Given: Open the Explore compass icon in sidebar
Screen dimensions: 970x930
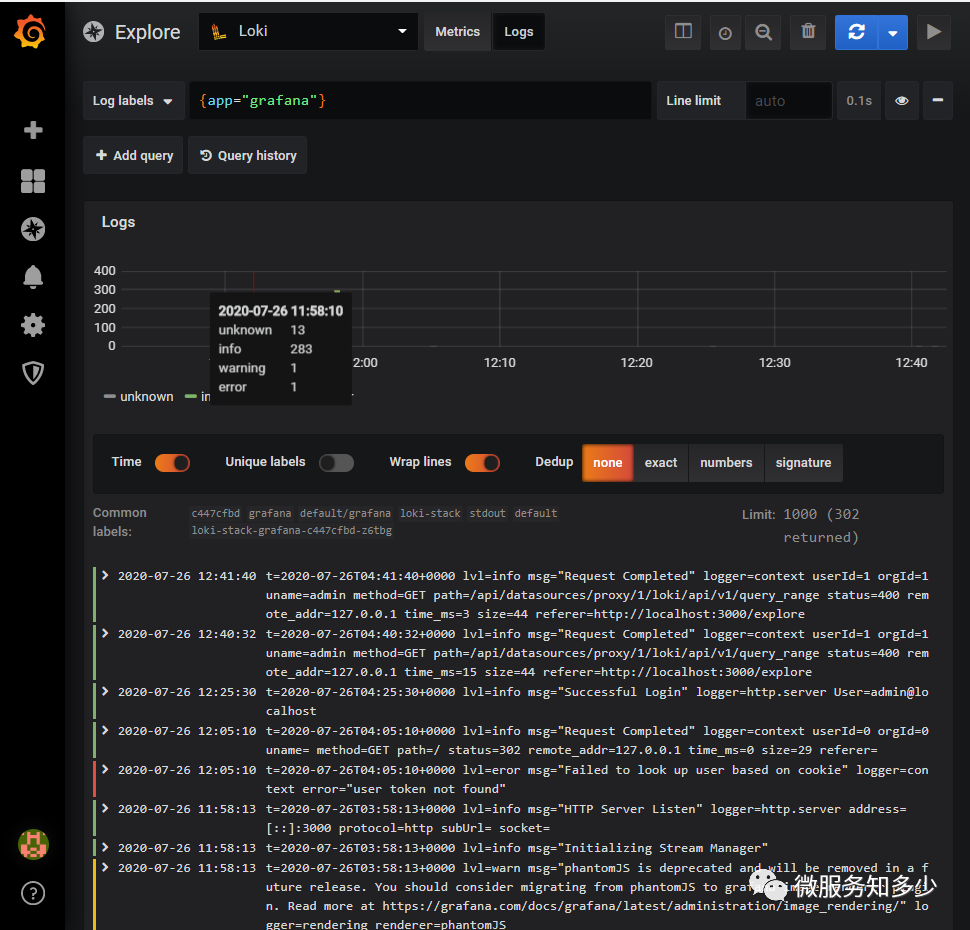Looking at the screenshot, I should 33,229.
